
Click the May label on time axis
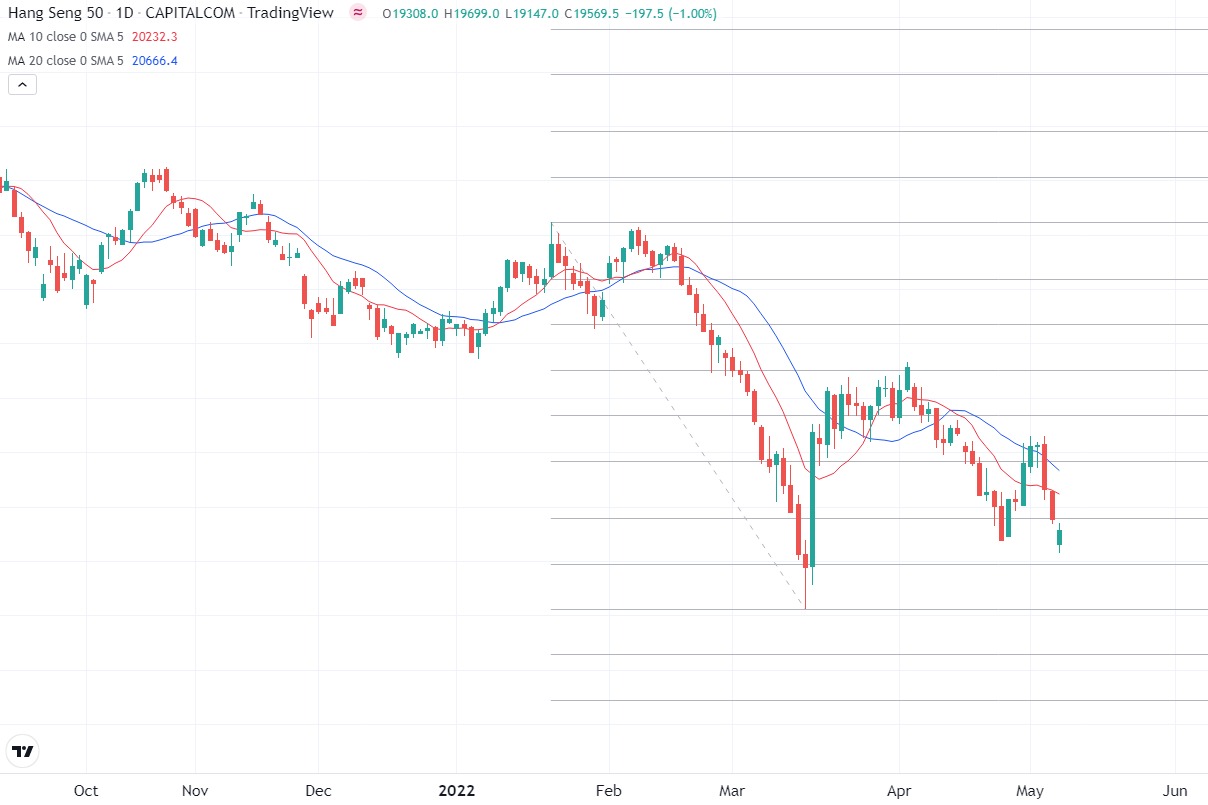1030,791
